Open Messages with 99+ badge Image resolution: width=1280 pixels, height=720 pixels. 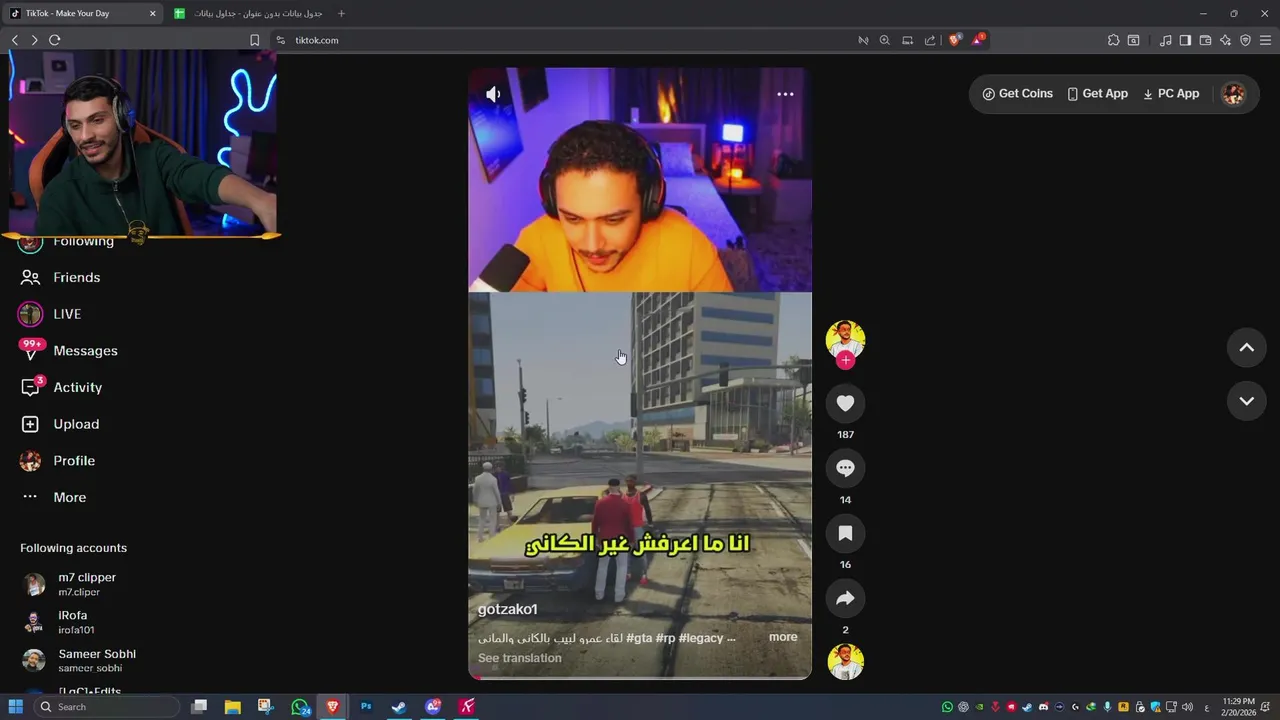pyautogui.click(x=69, y=351)
